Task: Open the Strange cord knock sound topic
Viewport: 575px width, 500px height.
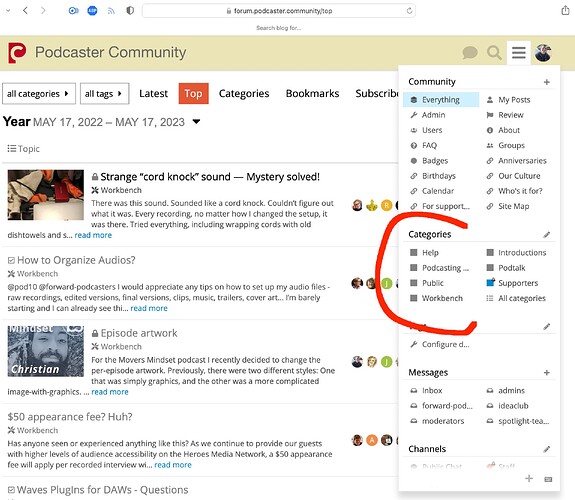Action: tap(210, 177)
